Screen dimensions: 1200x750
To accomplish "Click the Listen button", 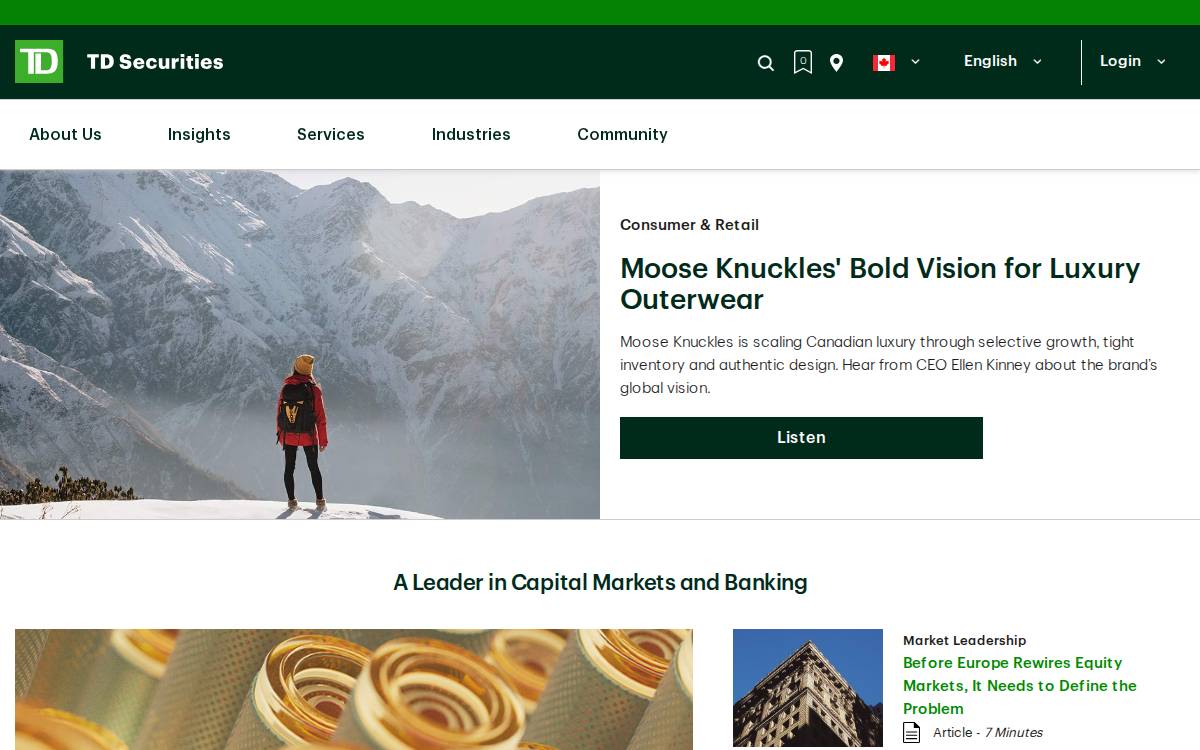I will tap(801, 438).
